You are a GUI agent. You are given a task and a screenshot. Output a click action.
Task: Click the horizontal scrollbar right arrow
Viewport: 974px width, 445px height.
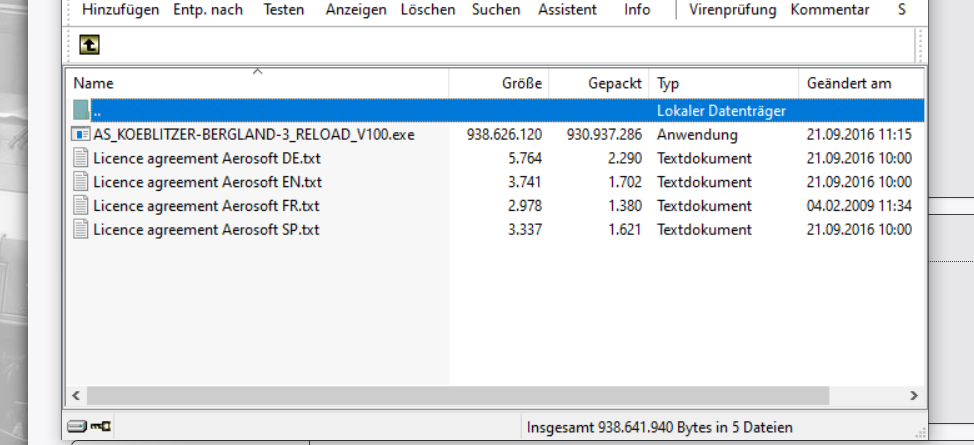click(x=912, y=395)
